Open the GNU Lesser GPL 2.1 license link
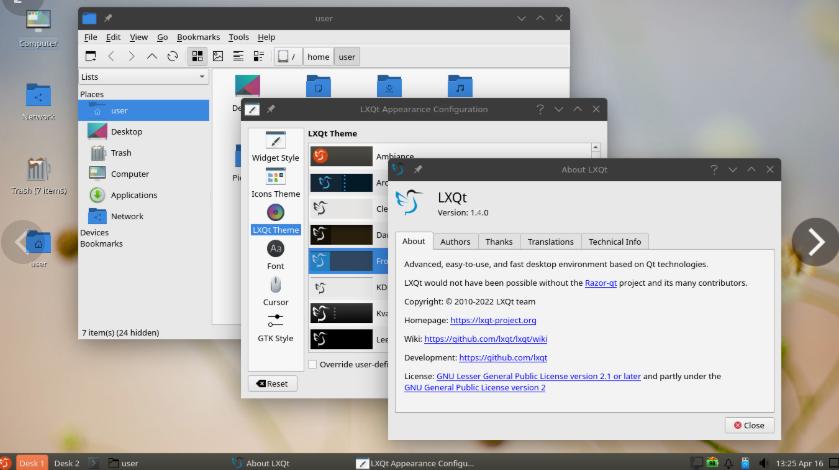This screenshot has height=470, width=839. pyautogui.click(x=538, y=376)
